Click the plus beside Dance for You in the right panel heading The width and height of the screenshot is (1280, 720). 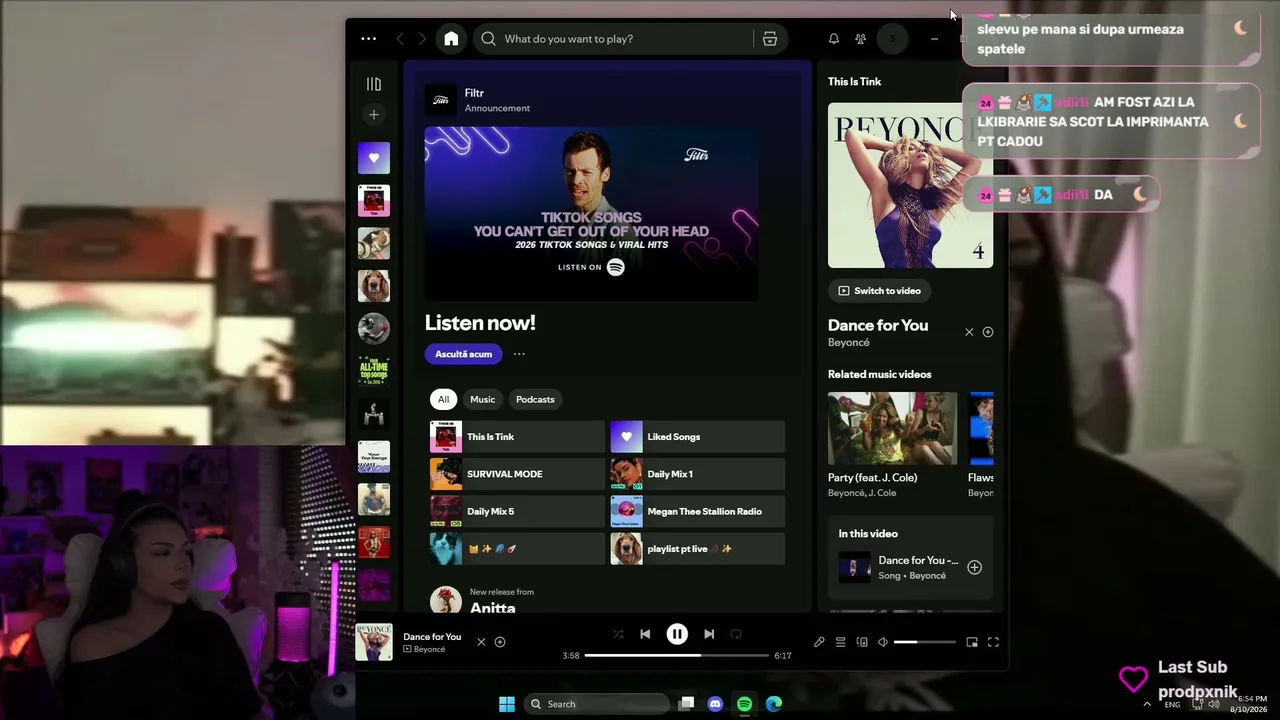(988, 332)
